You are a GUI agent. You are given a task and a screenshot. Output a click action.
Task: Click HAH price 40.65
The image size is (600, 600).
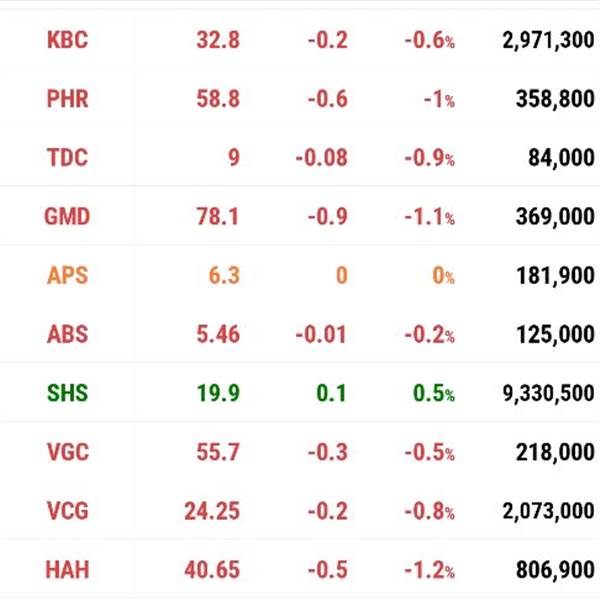coord(212,570)
